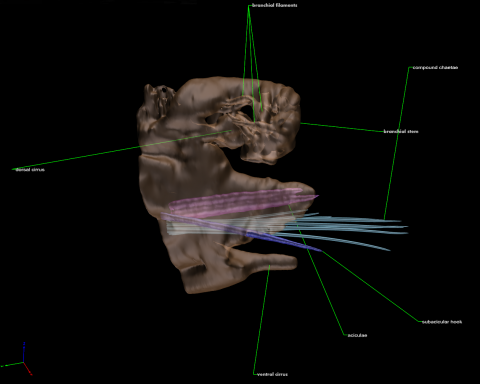Click the "ventral cirrus" annotation label
480x384 pixels.
pyautogui.click(x=272, y=374)
